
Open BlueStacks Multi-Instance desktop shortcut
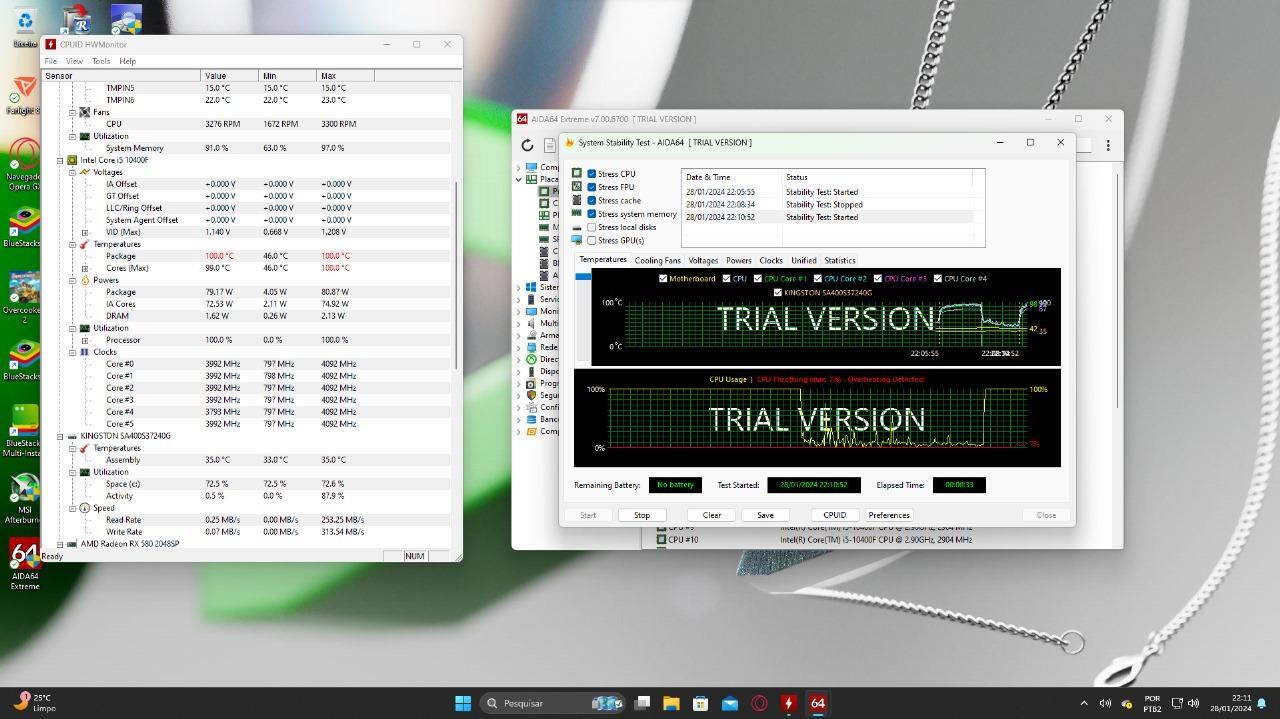pyautogui.click(x=24, y=430)
